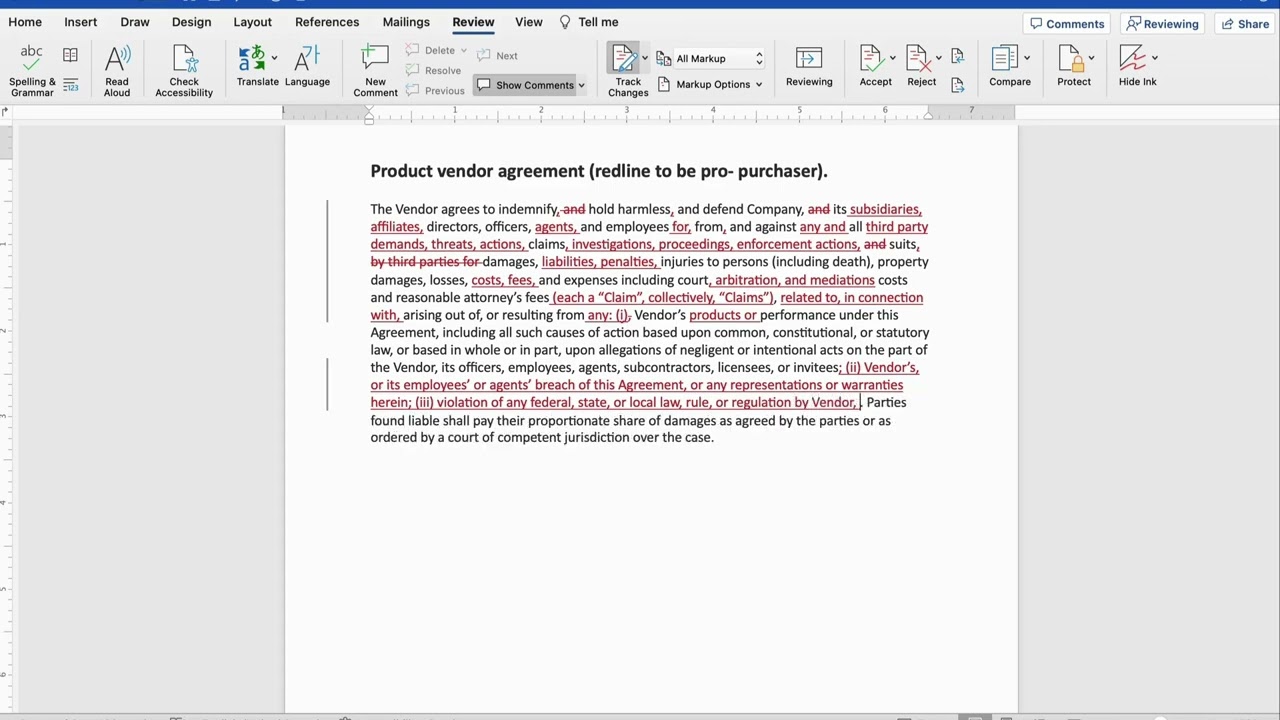Add a New Comment

[x=375, y=70]
